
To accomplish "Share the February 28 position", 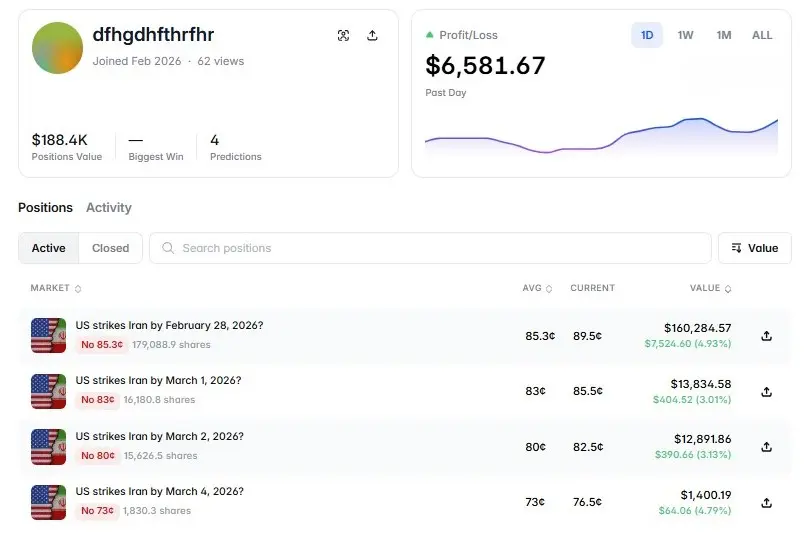I will (x=767, y=336).
